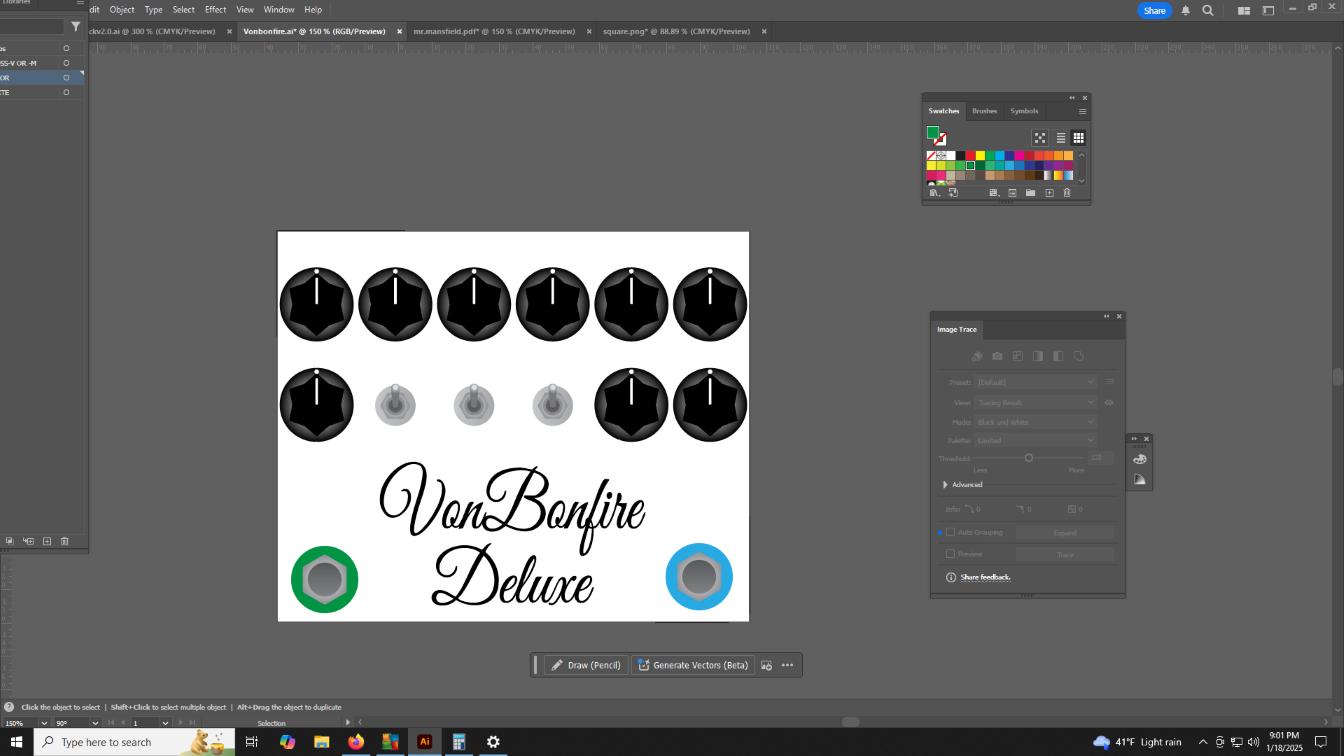
Task: Switch to the Brushes tab
Action: (x=984, y=111)
